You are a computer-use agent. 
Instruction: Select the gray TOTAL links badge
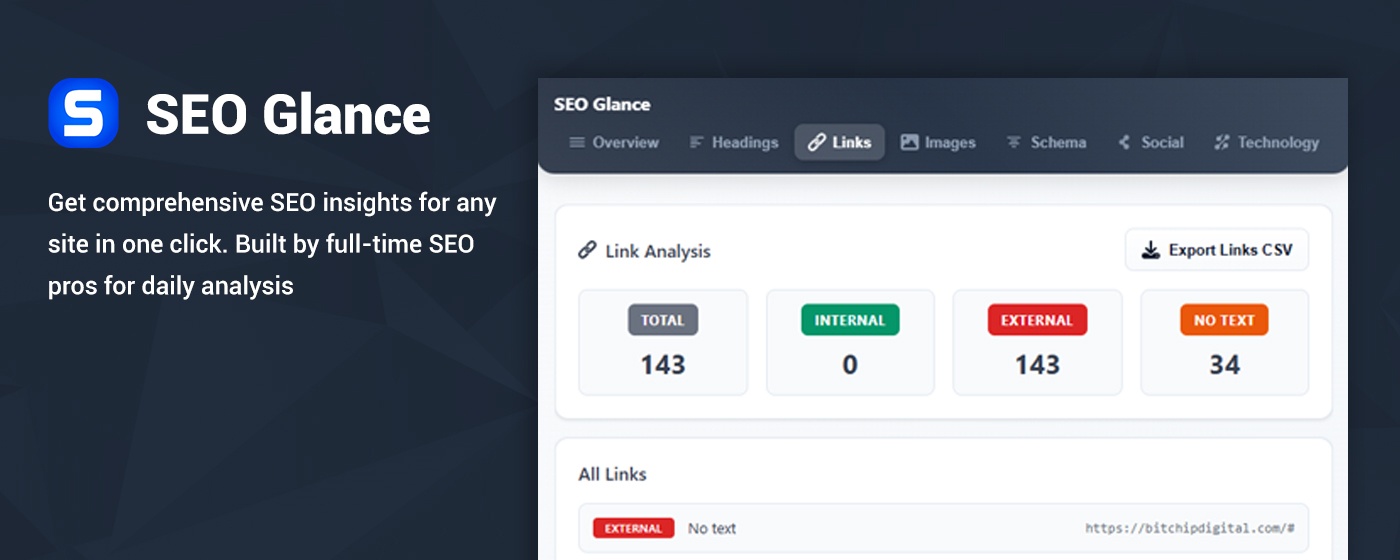click(x=663, y=320)
